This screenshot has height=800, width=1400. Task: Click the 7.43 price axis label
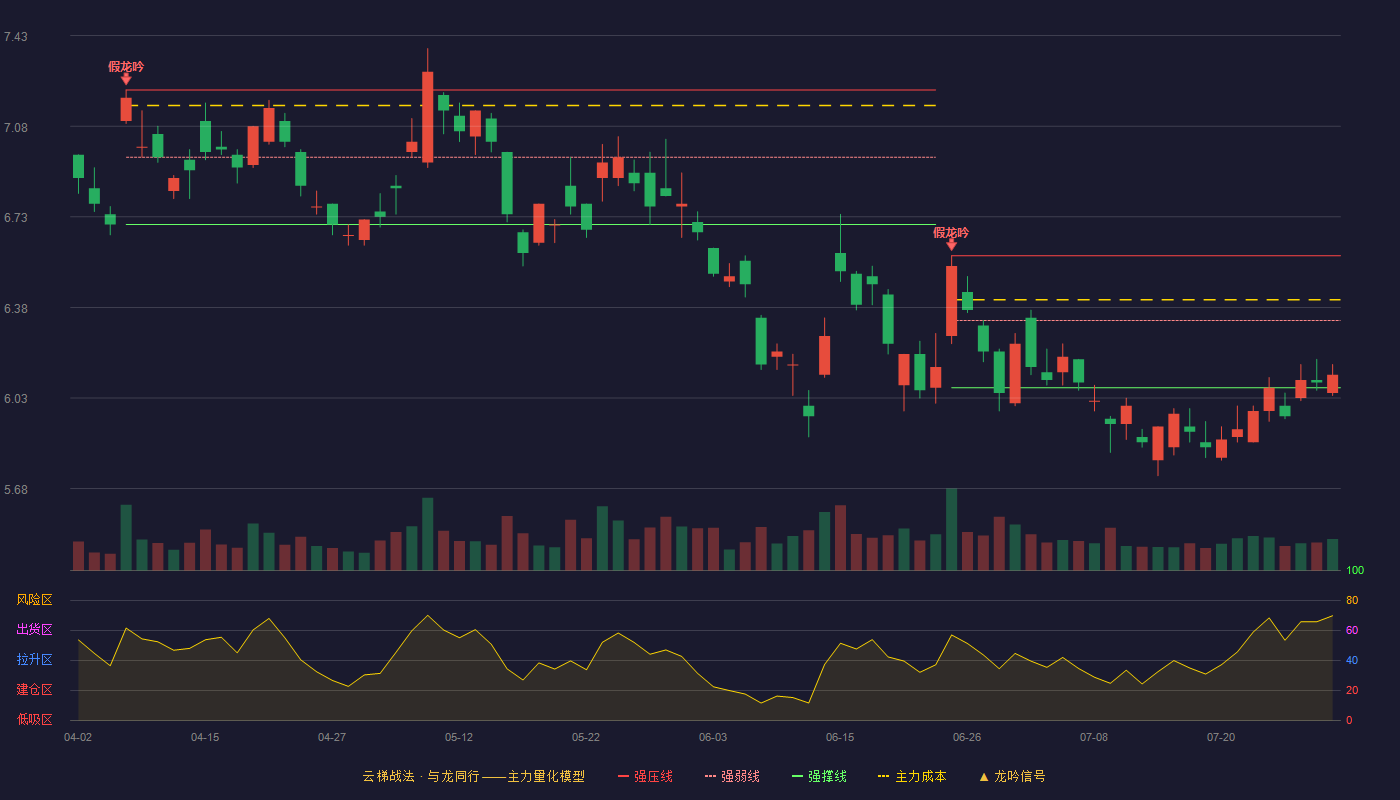point(16,37)
